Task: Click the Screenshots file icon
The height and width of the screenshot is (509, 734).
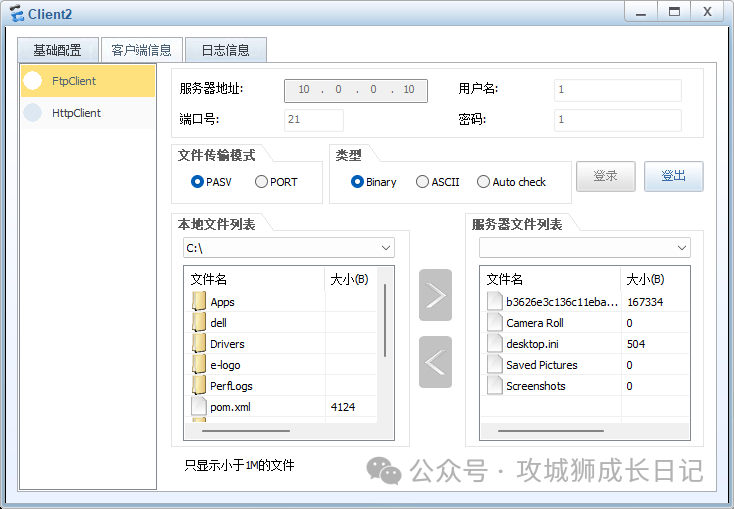Action: pyautogui.click(x=495, y=386)
